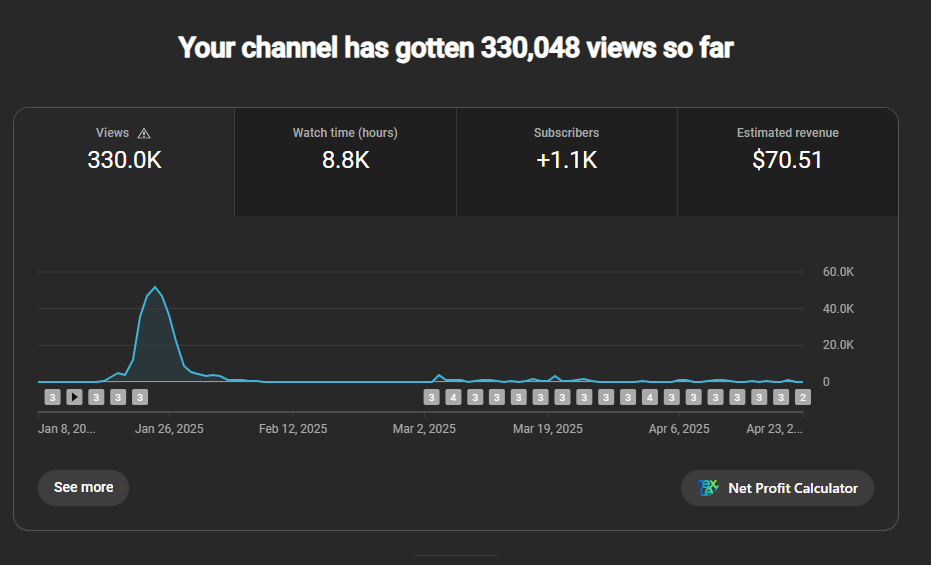Open the Net Profit Calculator button
The width and height of the screenshot is (931, 565).
click(x=777, y=488)
